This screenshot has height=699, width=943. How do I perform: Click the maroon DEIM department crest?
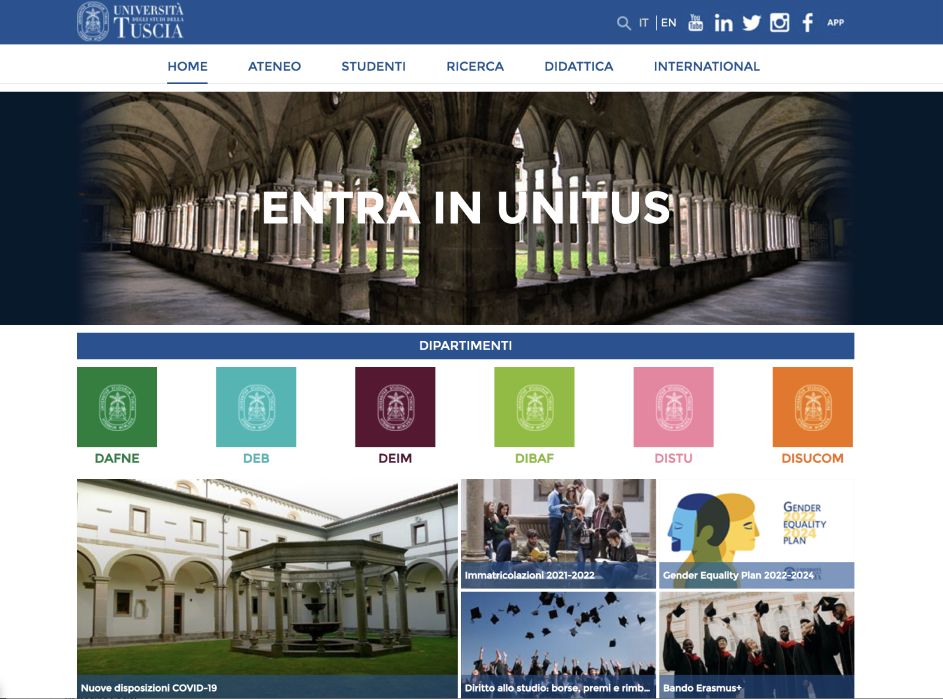pyautogui.click(x=396, y=405)
